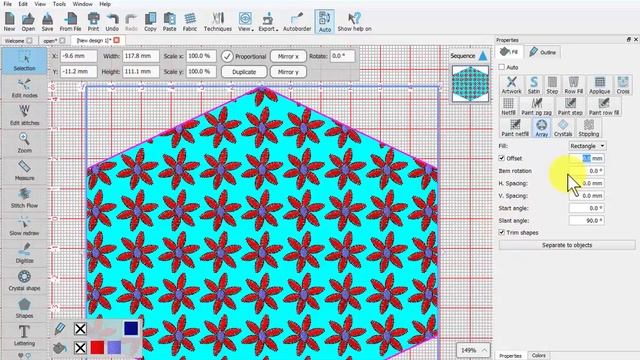Choose the Paint step fill
This screenshot has height=360, width=640.
coord(570,106)
